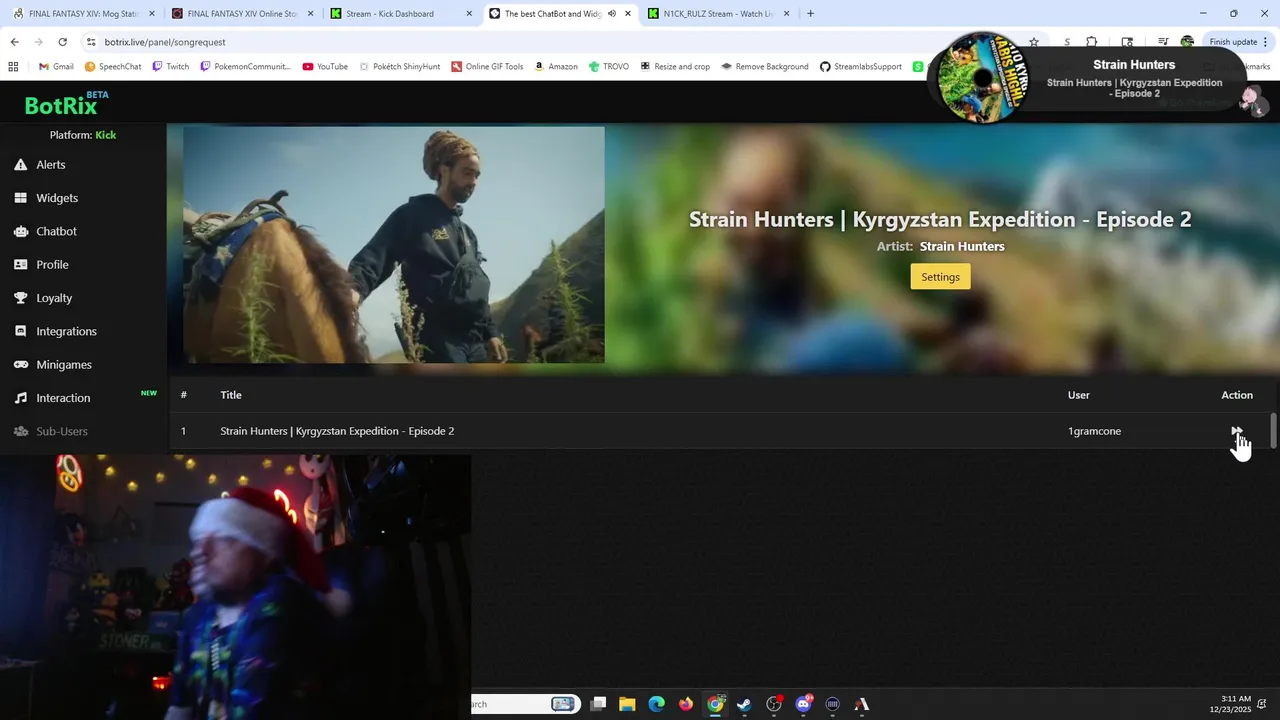Open Steam from the taskbar
The width and height of the screenshot is (1280, 720).
click(744, 704)
